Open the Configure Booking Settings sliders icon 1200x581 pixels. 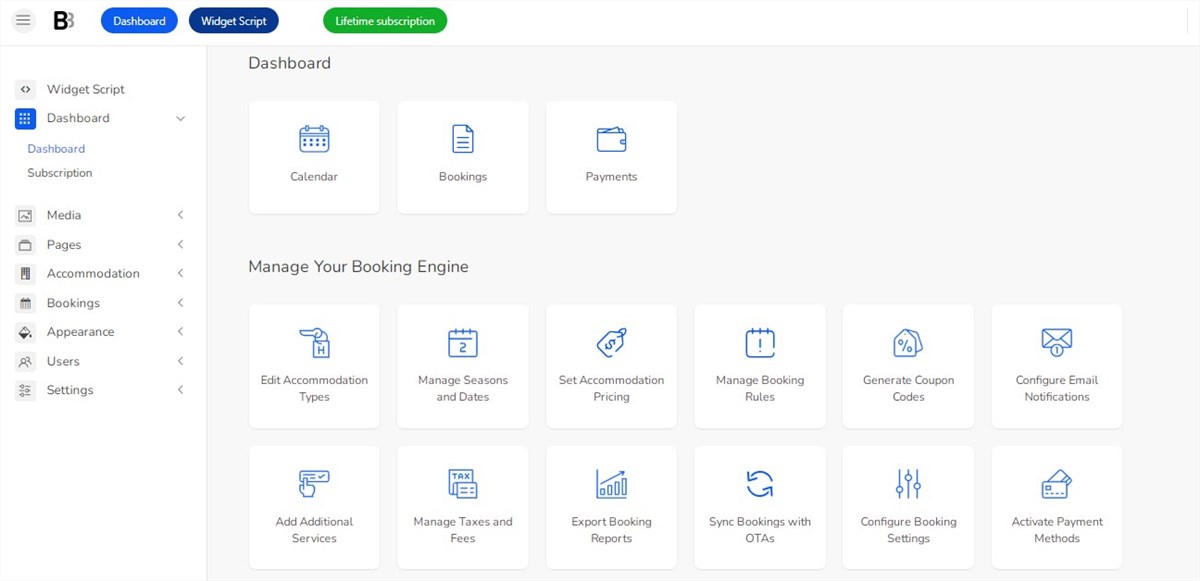pyautogui.click(x=908, y=484)
